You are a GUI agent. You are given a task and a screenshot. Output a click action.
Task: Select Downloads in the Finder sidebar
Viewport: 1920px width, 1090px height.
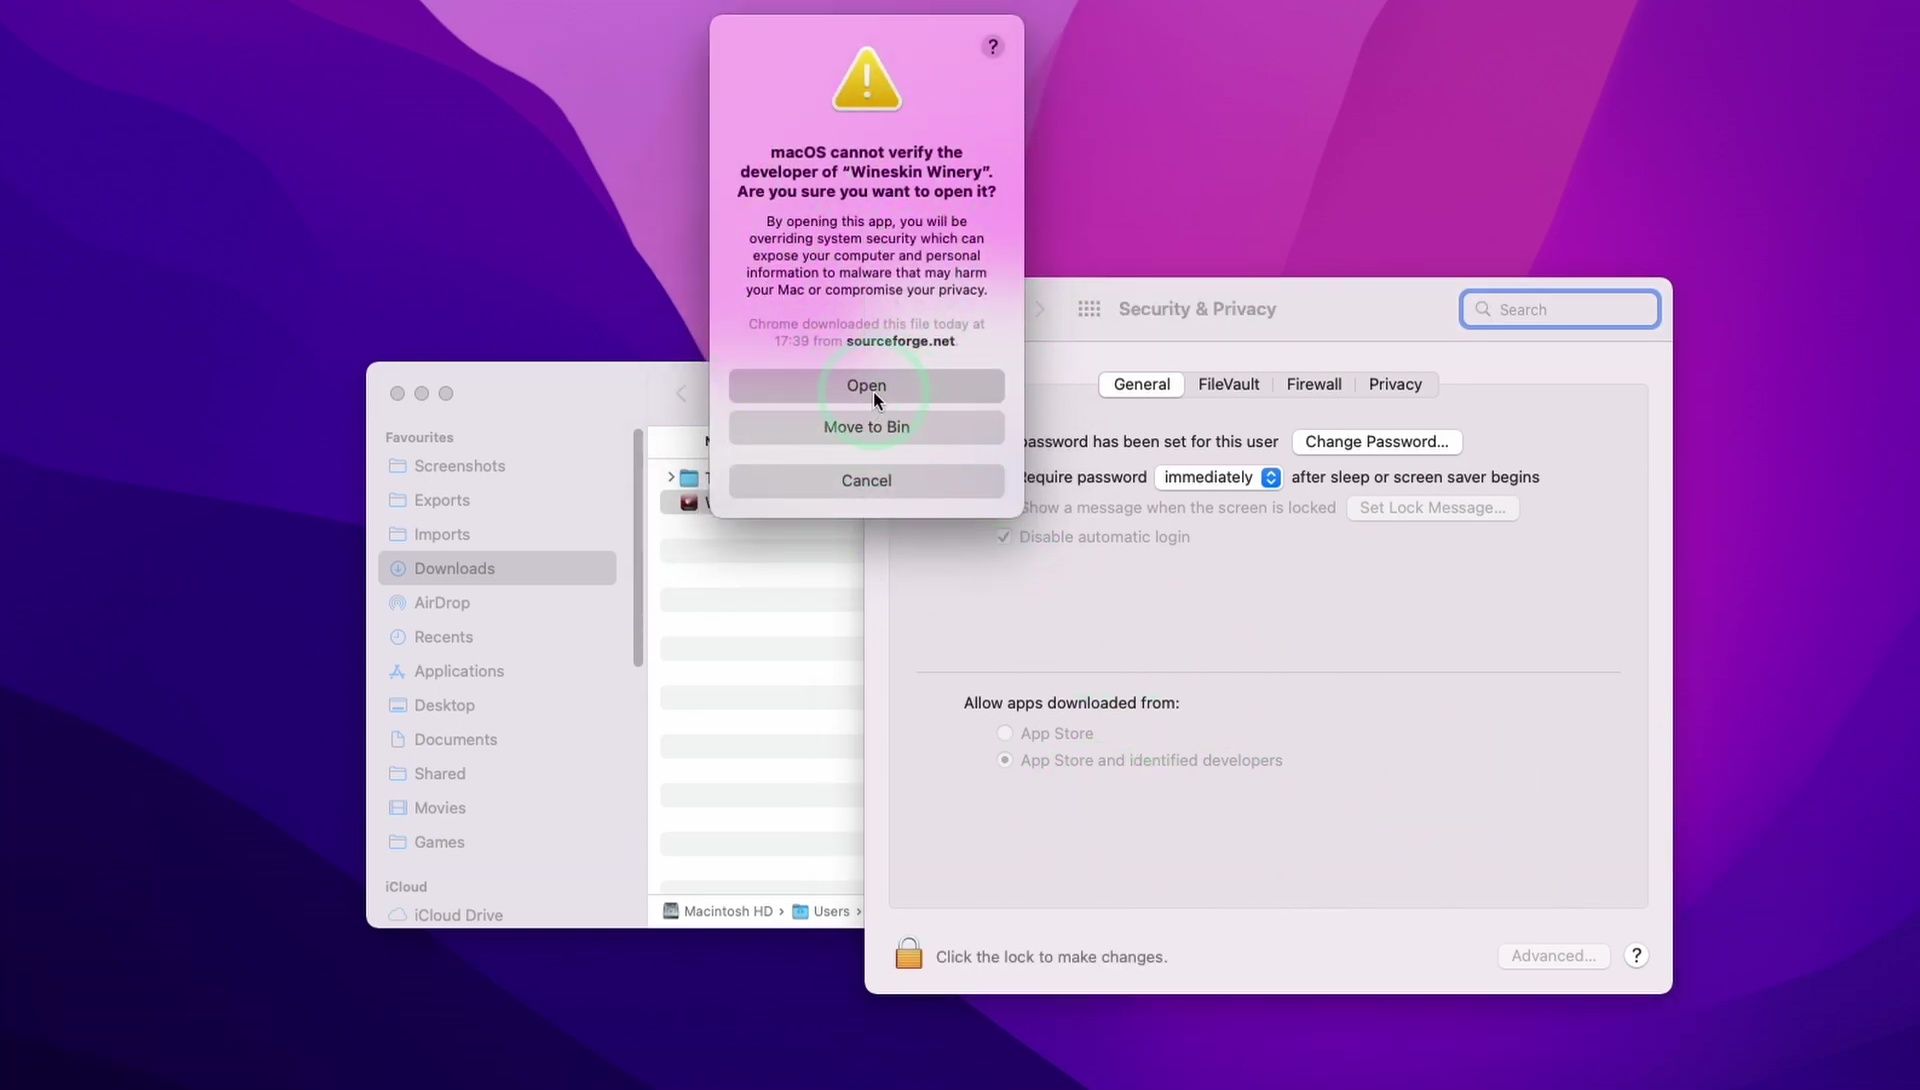coord(497,569)
